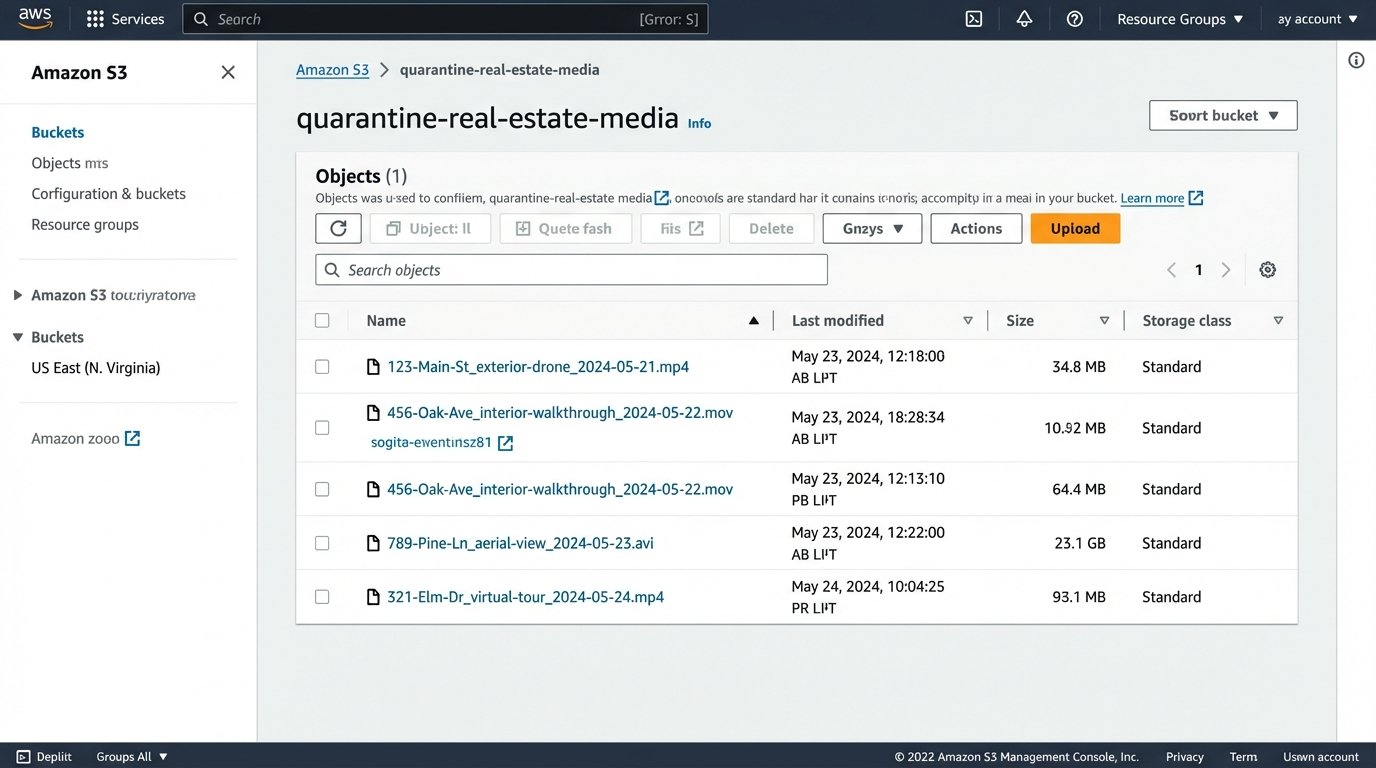Collapse the Buckets section in sidebar
1376x768 pixels.
point(18,337)
